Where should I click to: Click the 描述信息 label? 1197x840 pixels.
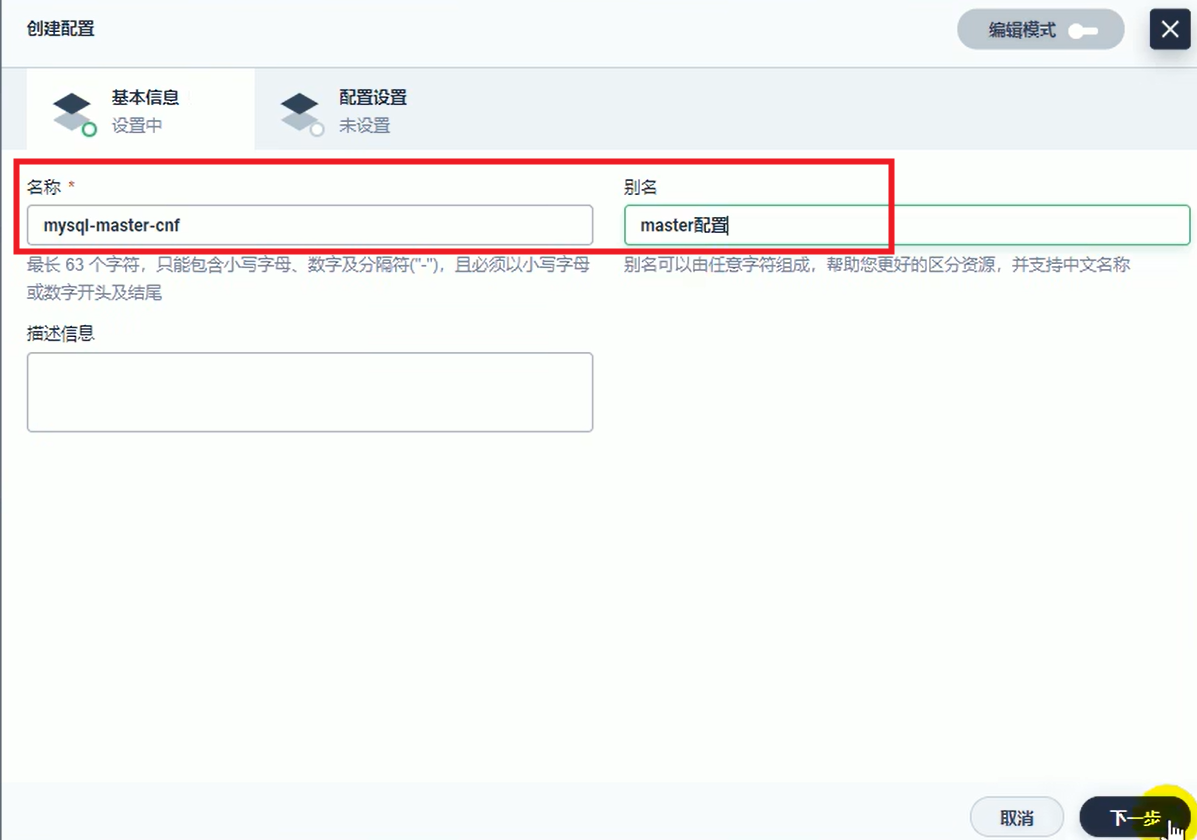pos(61,333)
